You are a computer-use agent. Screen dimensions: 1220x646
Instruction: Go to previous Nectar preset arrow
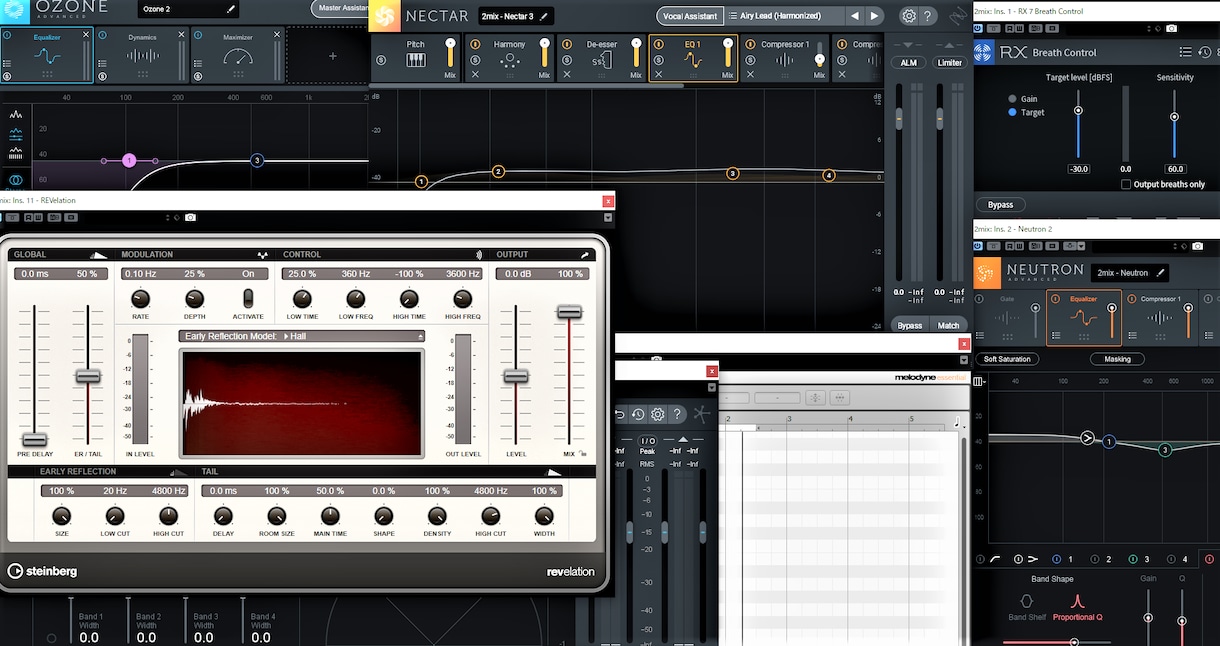pyautogui.click(x=854, y=16)
